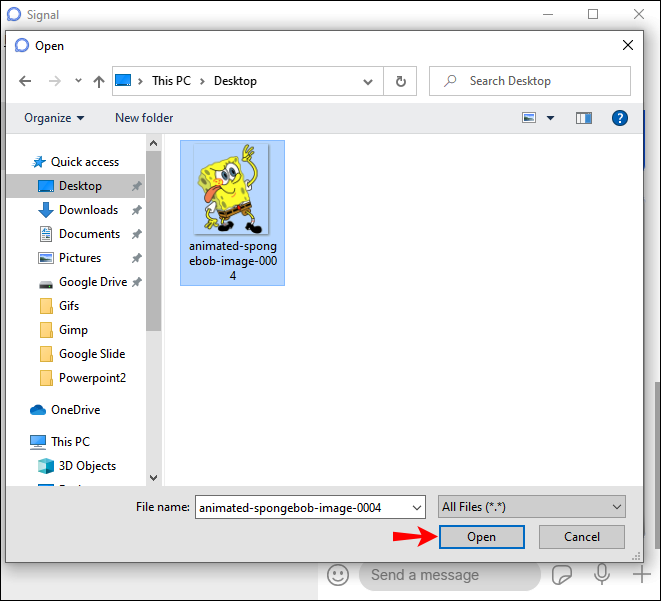Click the Desktop breadcrumb in address bar

pos(235,80)
